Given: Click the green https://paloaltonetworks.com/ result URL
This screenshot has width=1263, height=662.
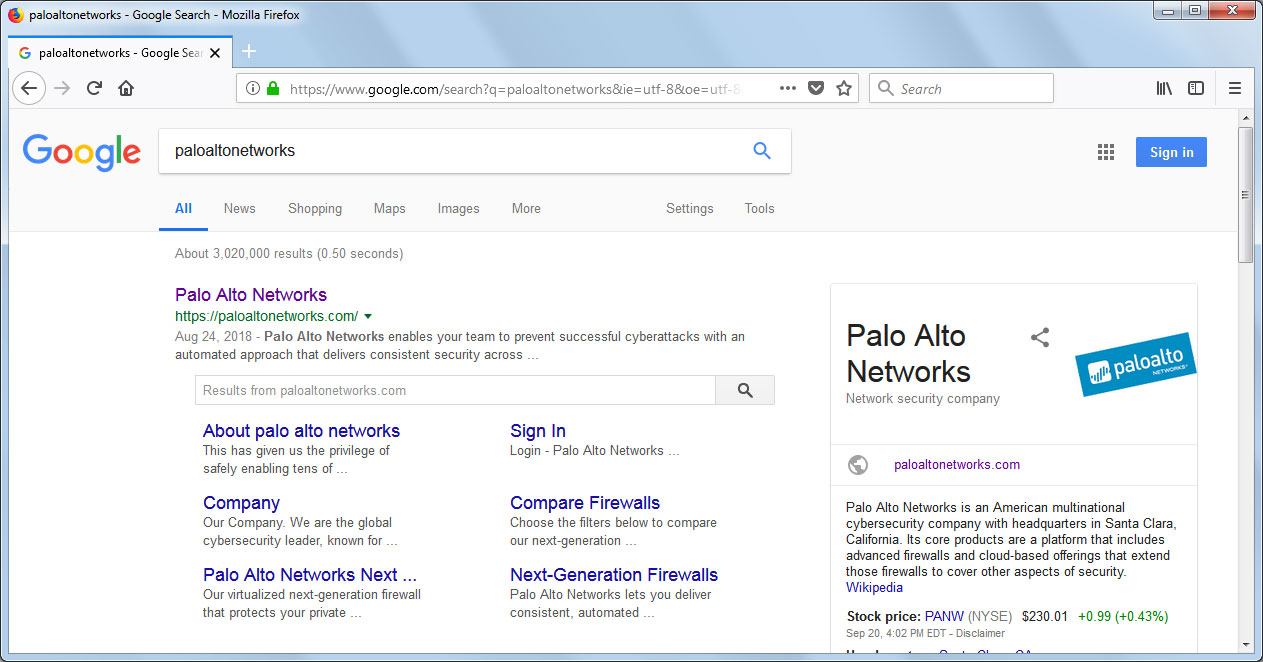Looking at the screenshot, I should click(266, 316).
